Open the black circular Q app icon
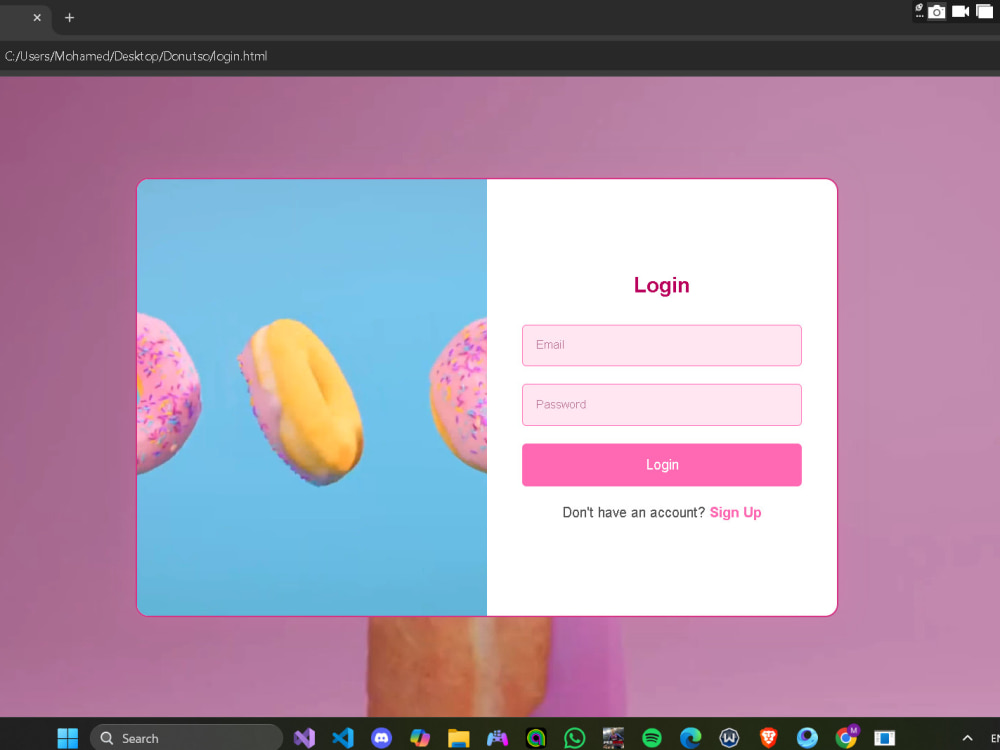 point(536,738)
